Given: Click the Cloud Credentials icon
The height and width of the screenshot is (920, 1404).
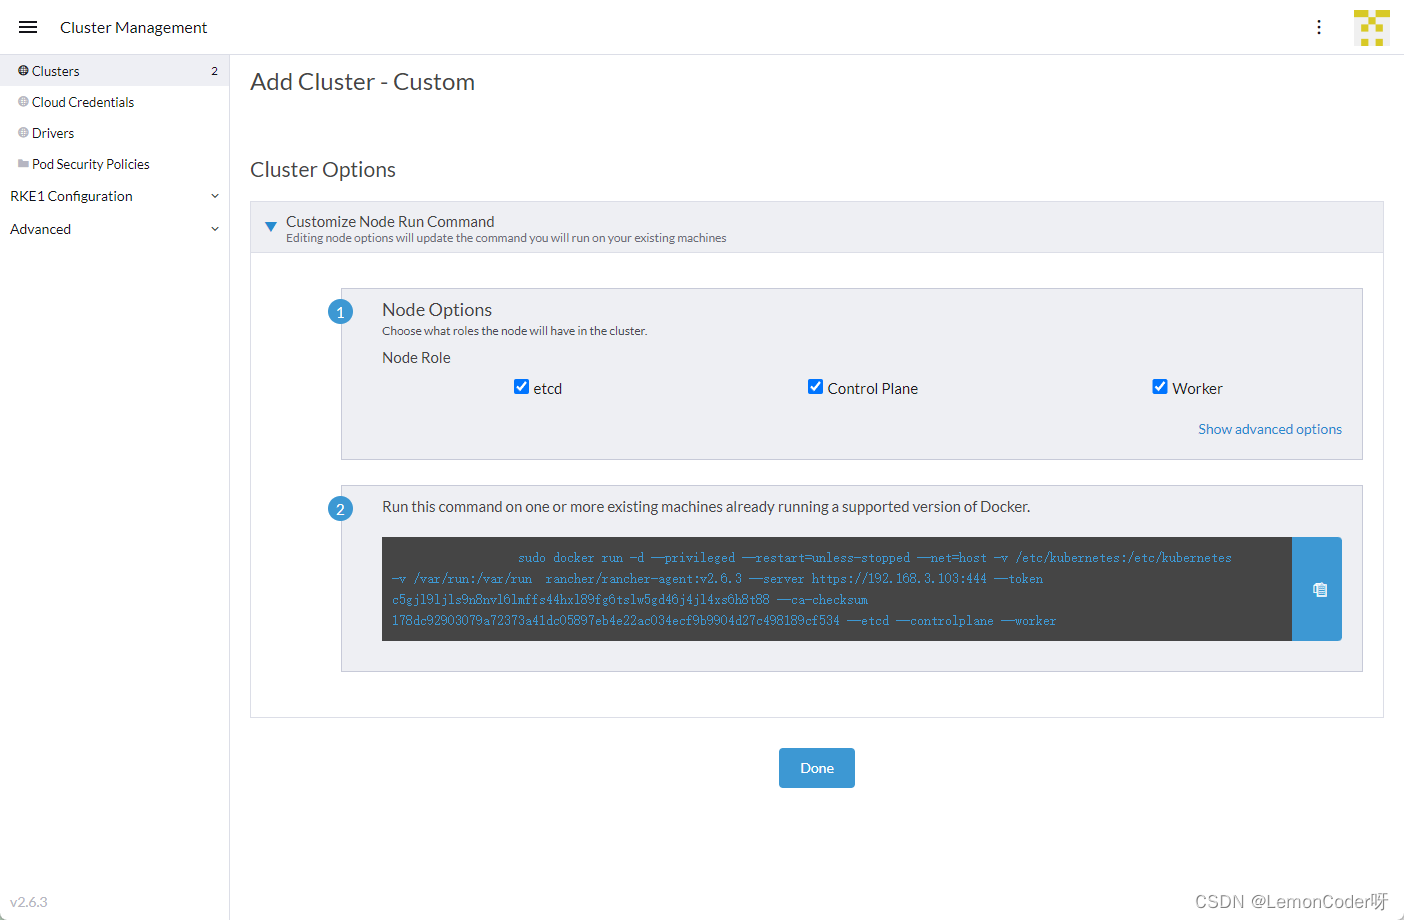Looking at the screenshot, I should coord(23,102).
